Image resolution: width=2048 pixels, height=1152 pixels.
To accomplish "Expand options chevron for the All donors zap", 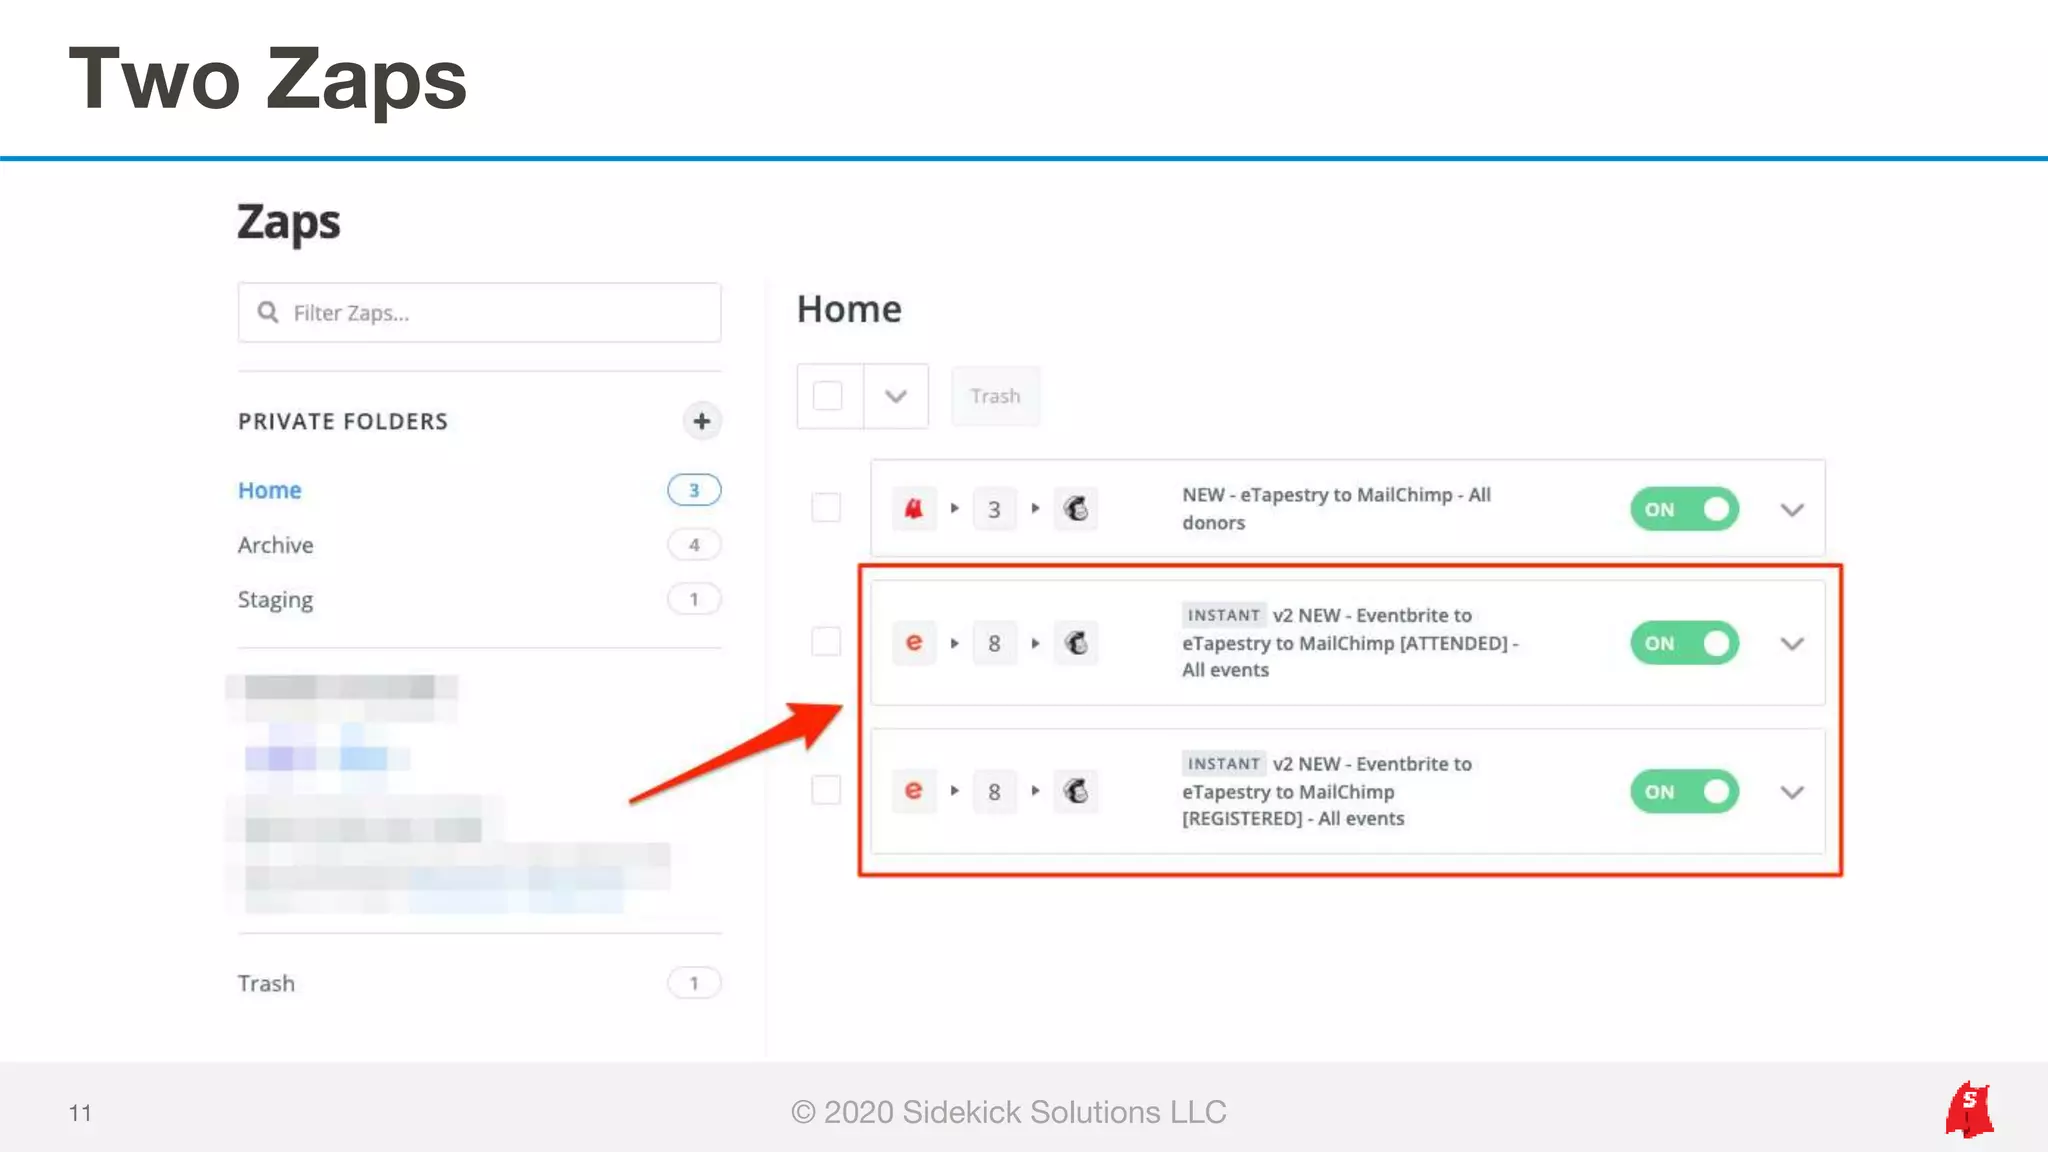I will point(1792,510).
